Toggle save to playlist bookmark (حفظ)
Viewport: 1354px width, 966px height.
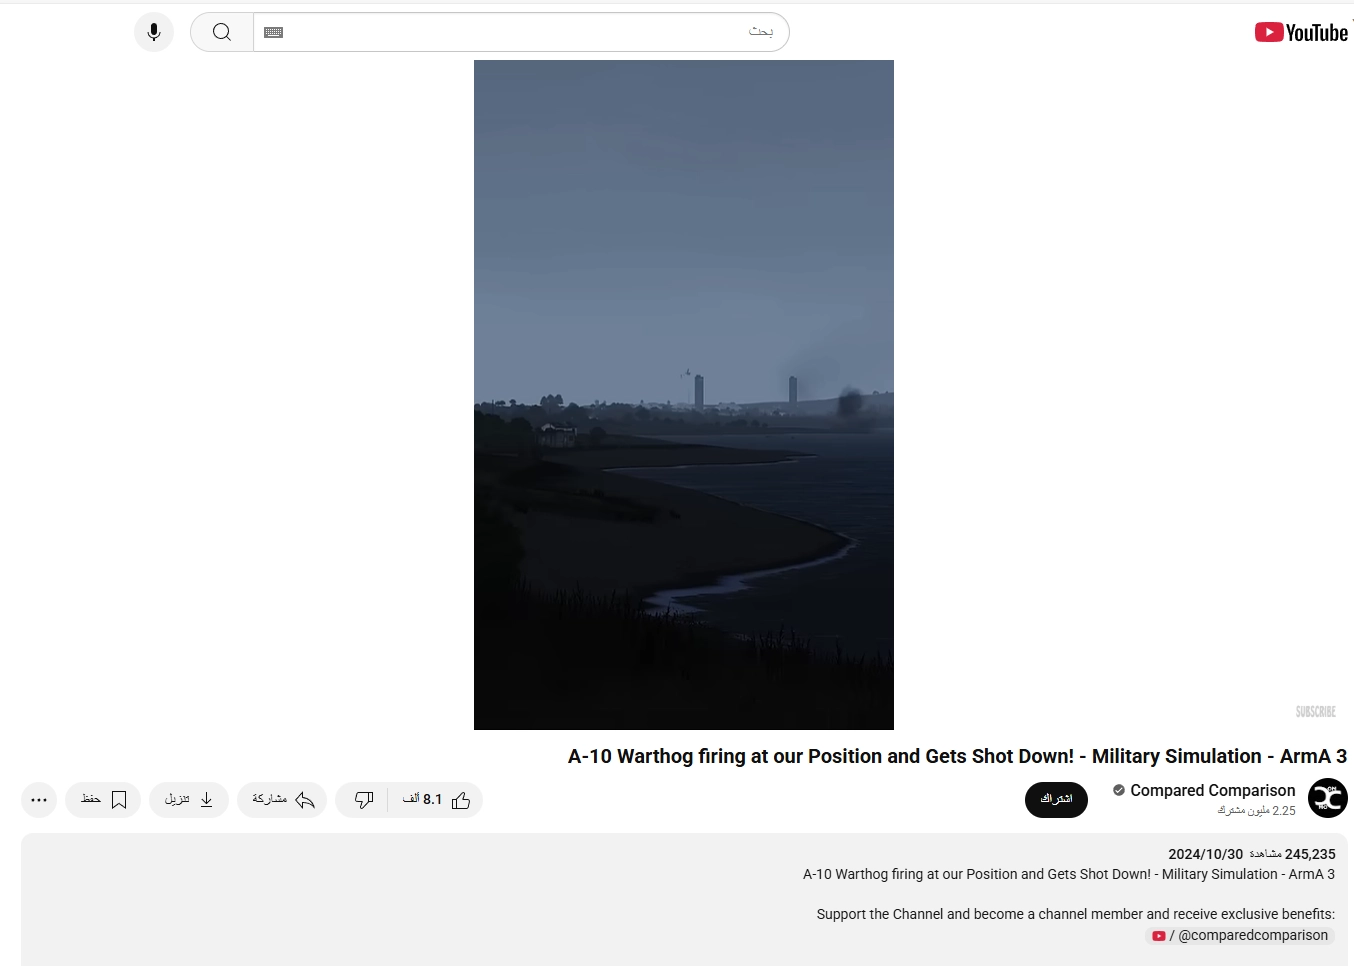[104, 800]
